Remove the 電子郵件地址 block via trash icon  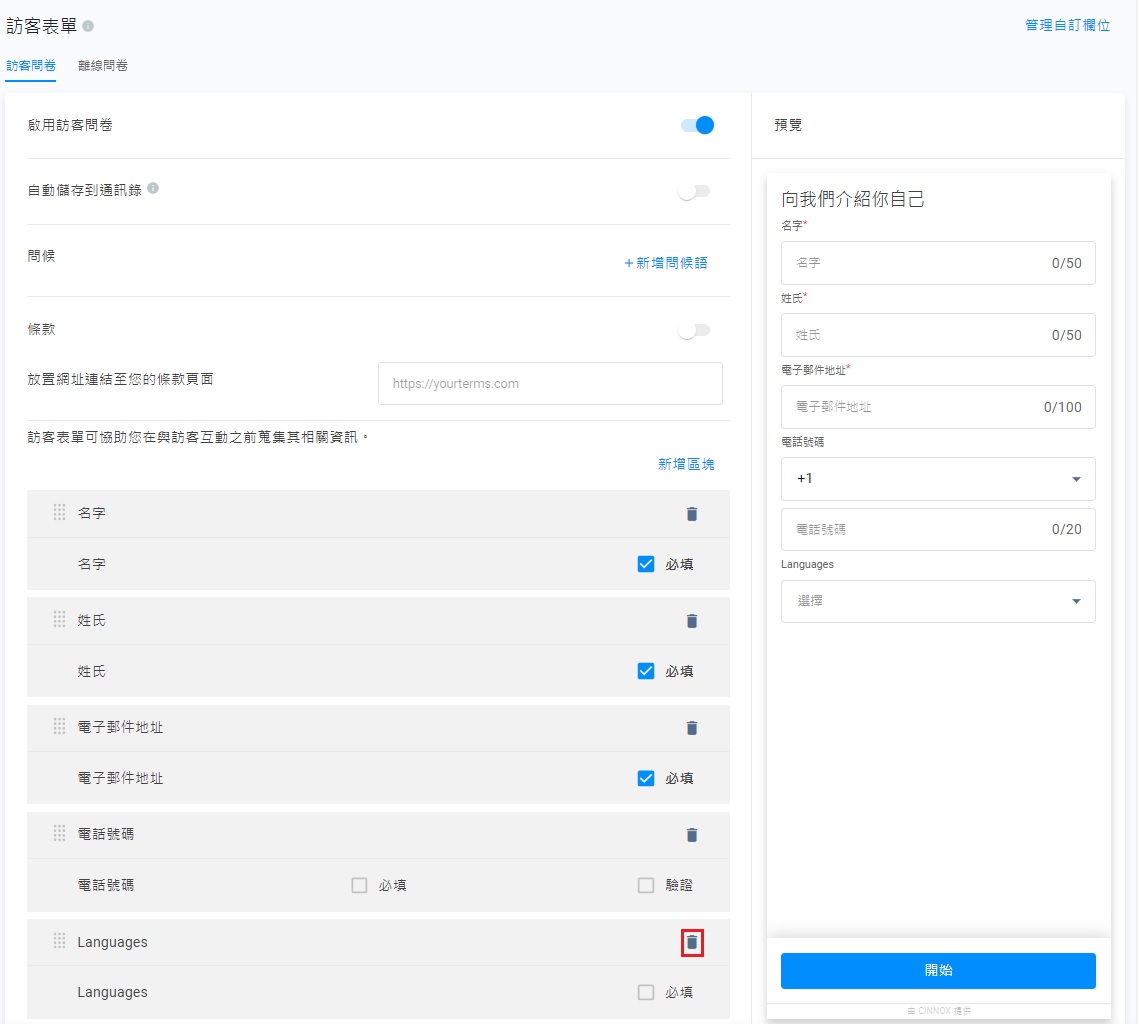691,728
